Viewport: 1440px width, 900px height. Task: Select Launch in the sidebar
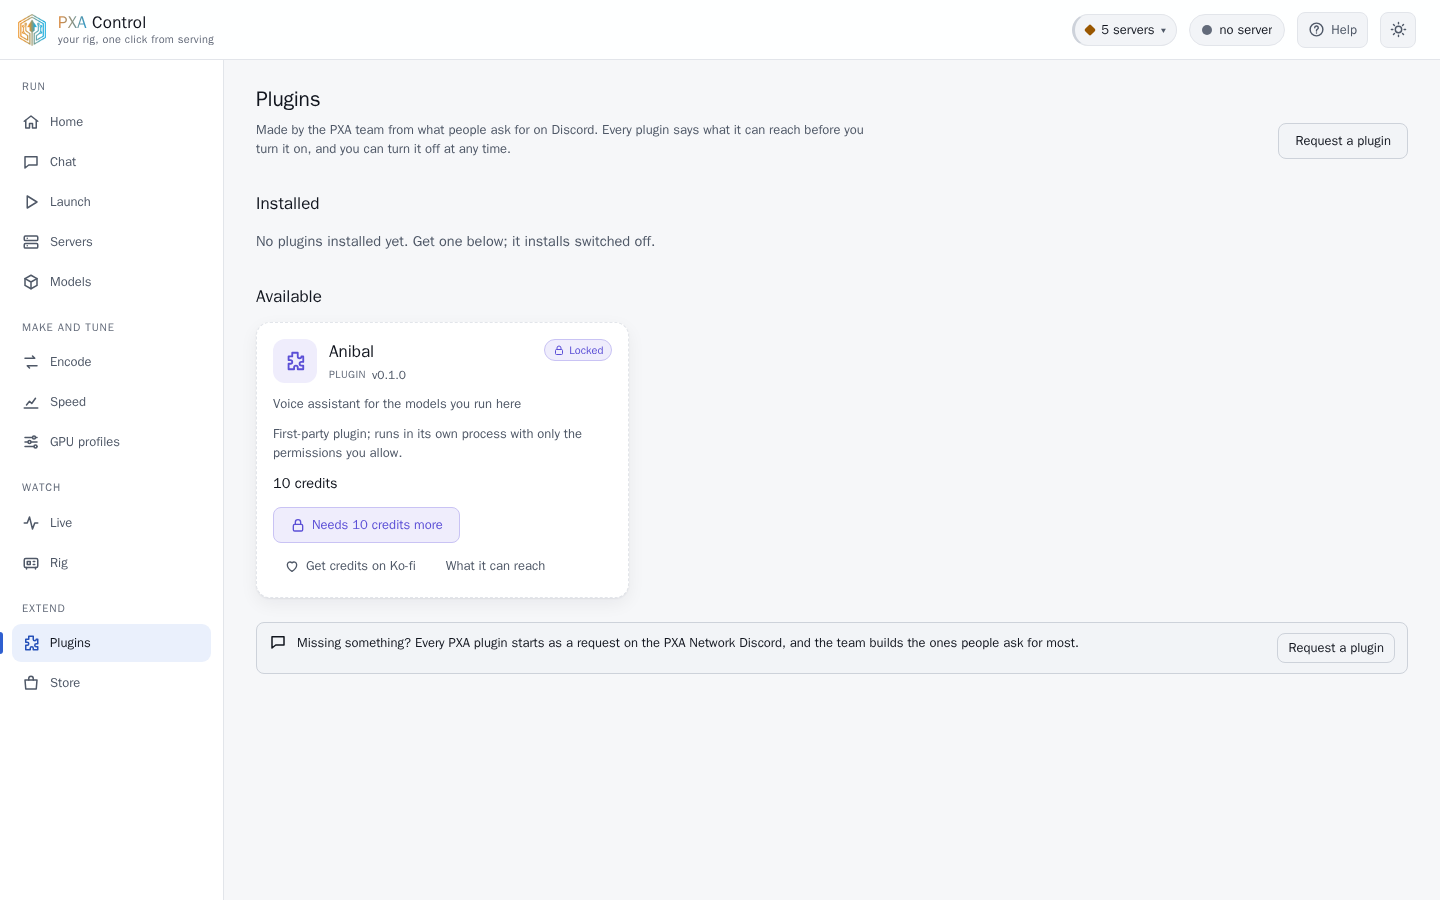[x=111, y=202]
